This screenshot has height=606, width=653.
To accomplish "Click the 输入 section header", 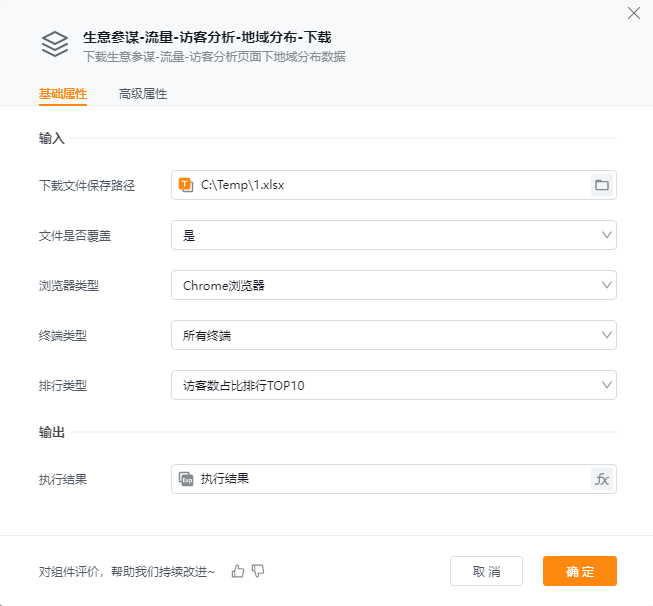I will pyautogui.click(x=52, y=138).
